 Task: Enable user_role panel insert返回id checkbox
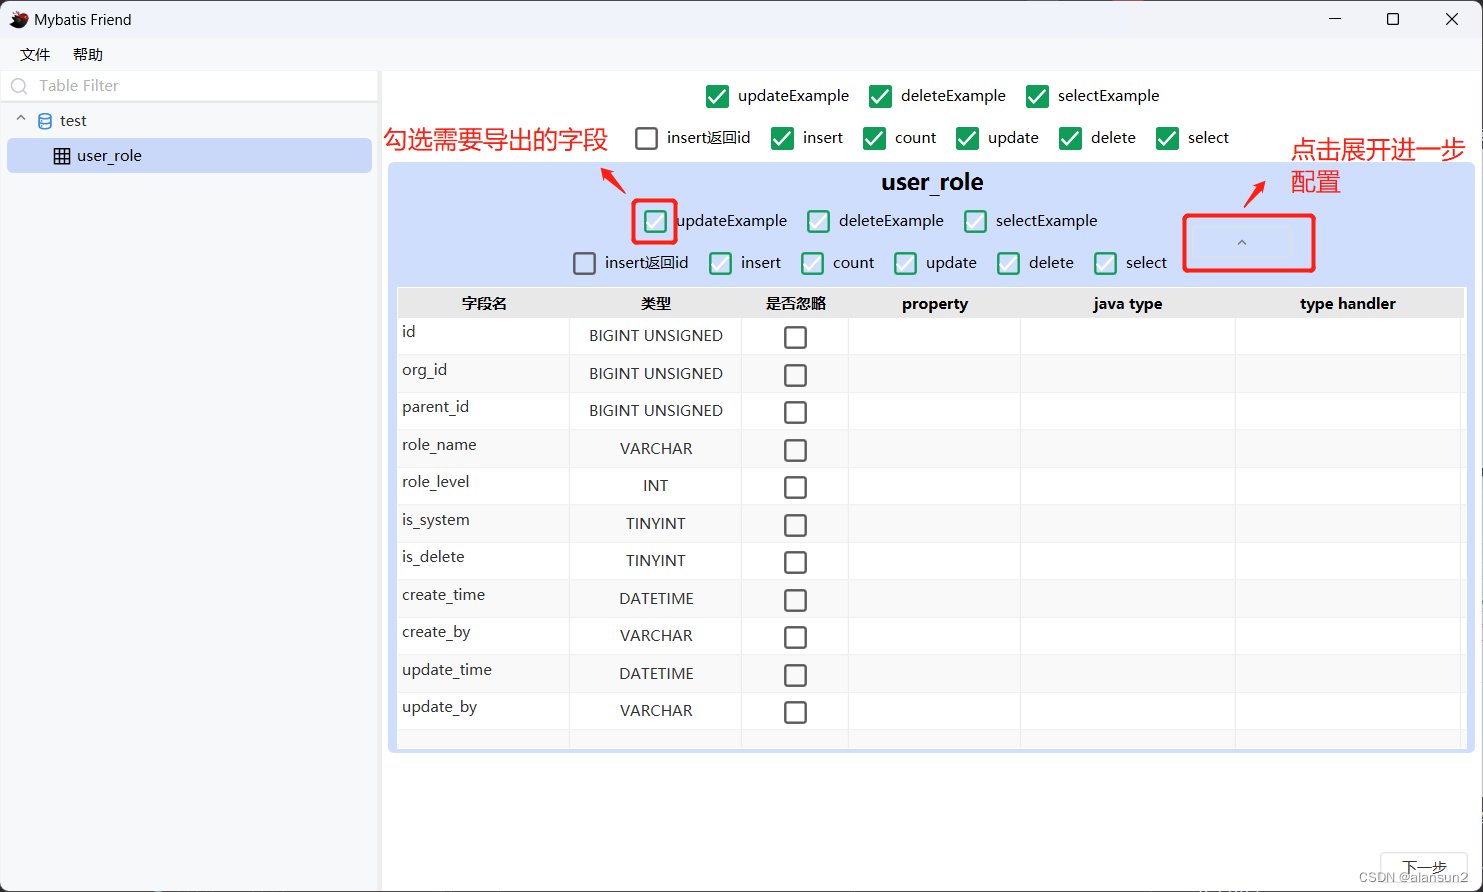(584, 263)
